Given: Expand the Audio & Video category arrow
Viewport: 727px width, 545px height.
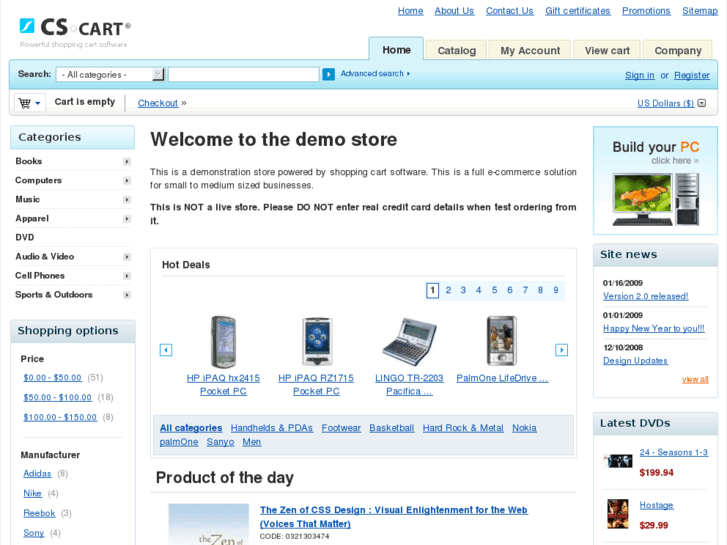Looking at the screenshot, I should point(127,256).
